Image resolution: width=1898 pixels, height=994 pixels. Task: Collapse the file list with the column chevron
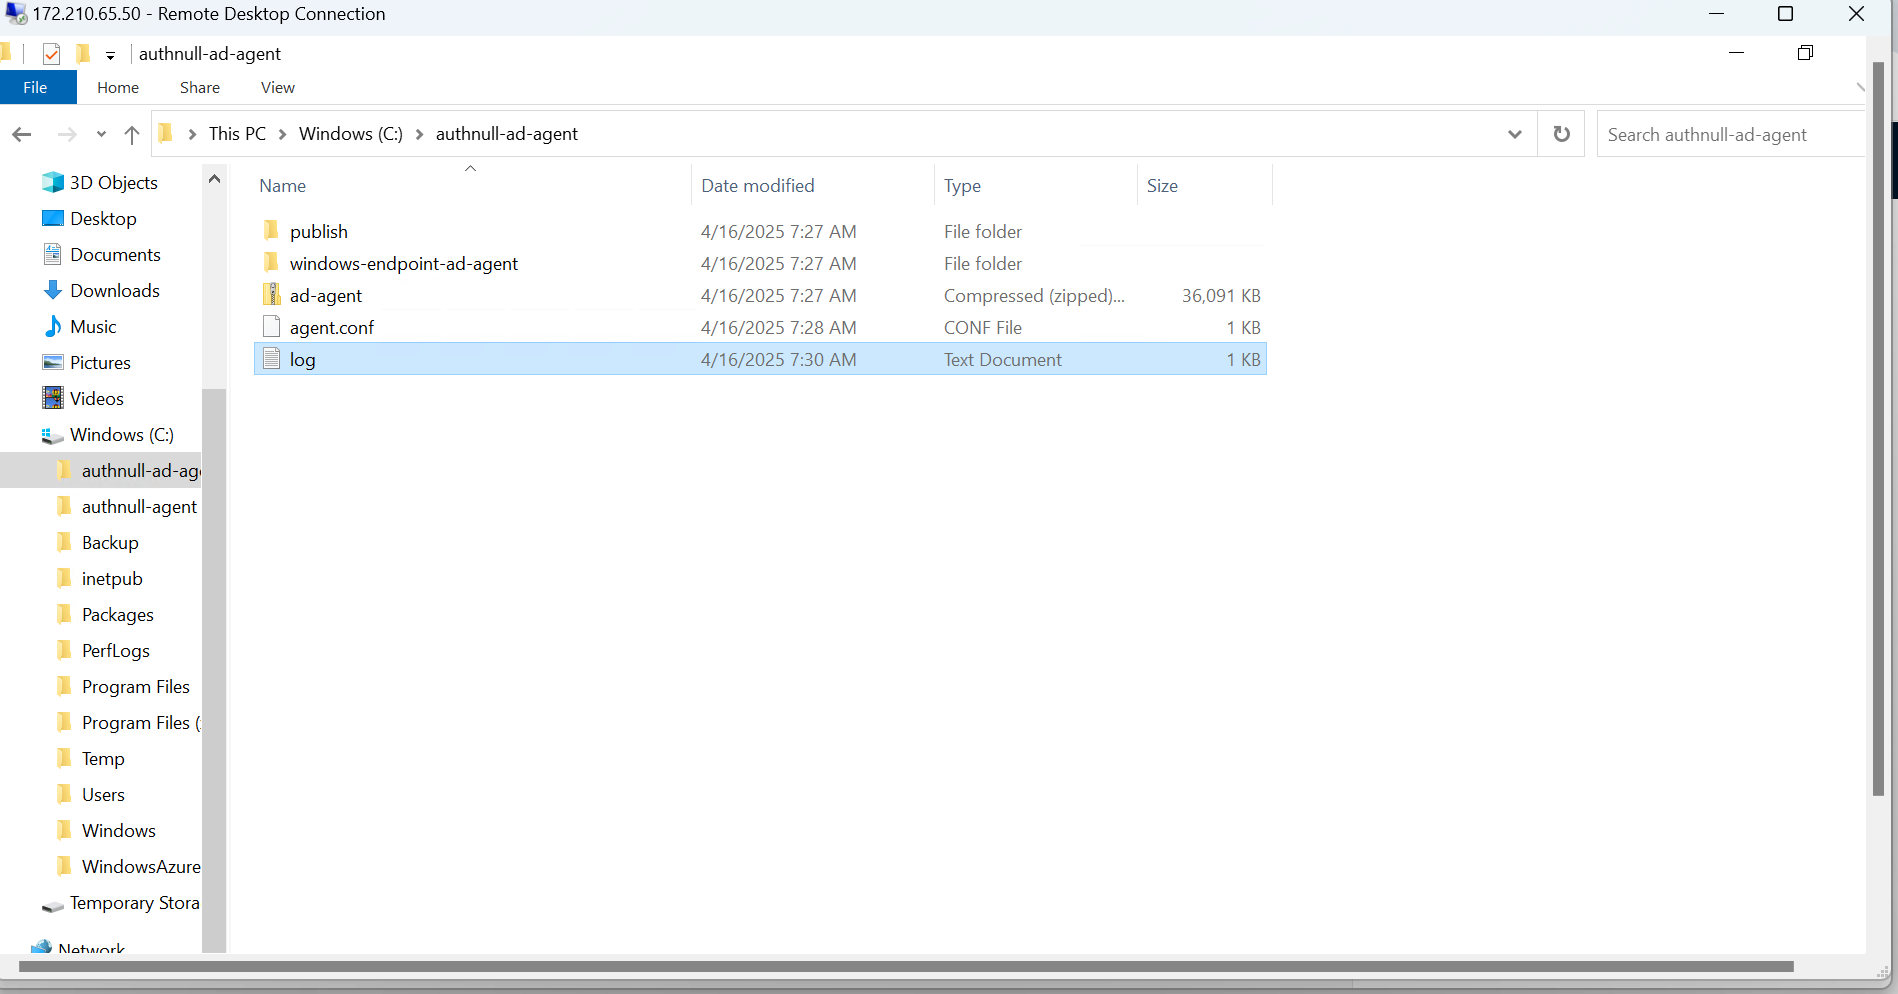point(470,167)
